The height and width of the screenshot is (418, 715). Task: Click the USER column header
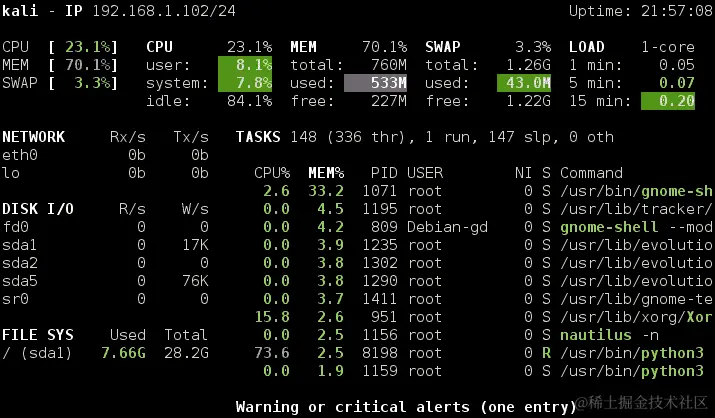click(x=425, y=173)
